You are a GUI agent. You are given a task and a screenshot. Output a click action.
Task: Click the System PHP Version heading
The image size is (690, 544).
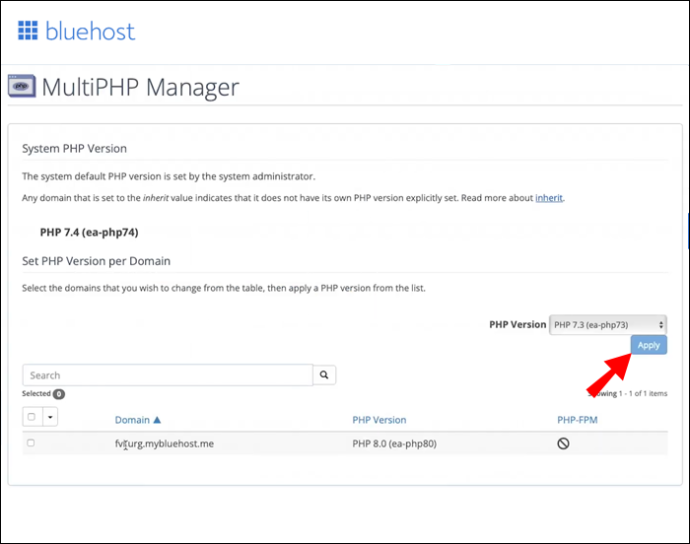tap(74, 149)
